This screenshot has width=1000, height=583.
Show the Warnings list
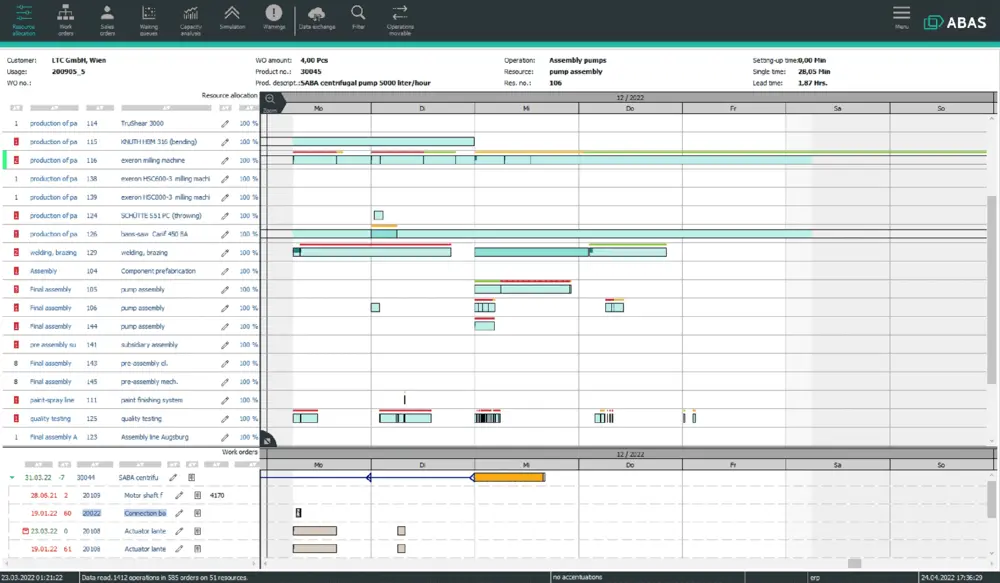[274, 17]
